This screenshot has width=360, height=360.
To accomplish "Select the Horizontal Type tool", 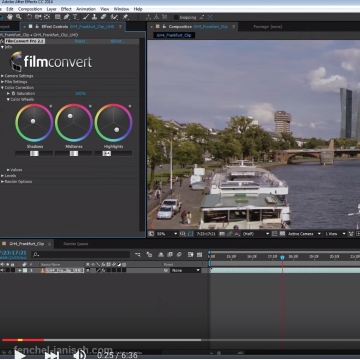I will click(75, 17).
